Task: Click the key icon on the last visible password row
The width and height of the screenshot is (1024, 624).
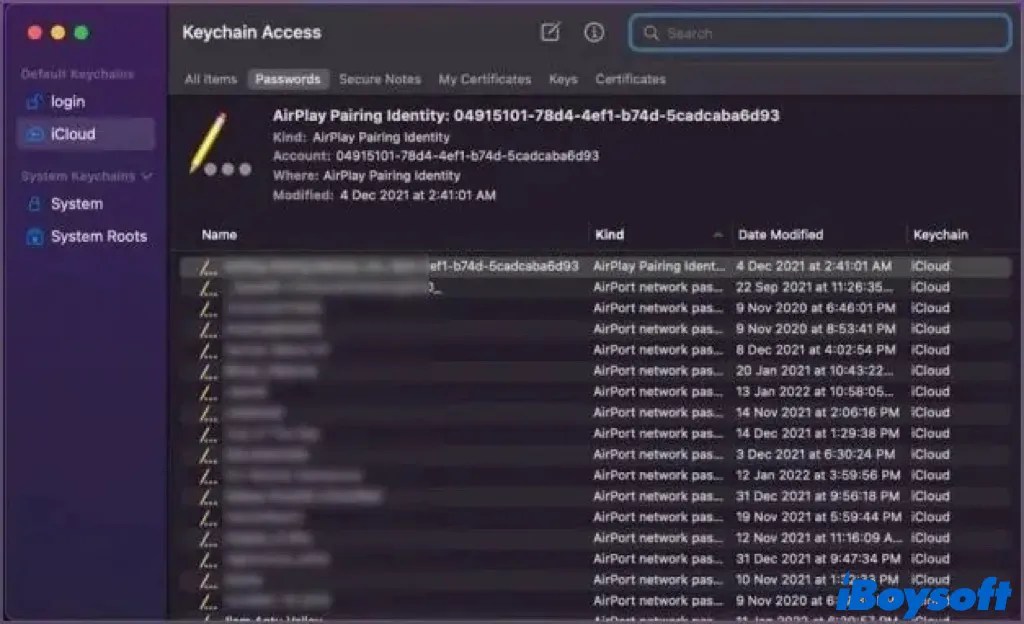Action: 205,600
